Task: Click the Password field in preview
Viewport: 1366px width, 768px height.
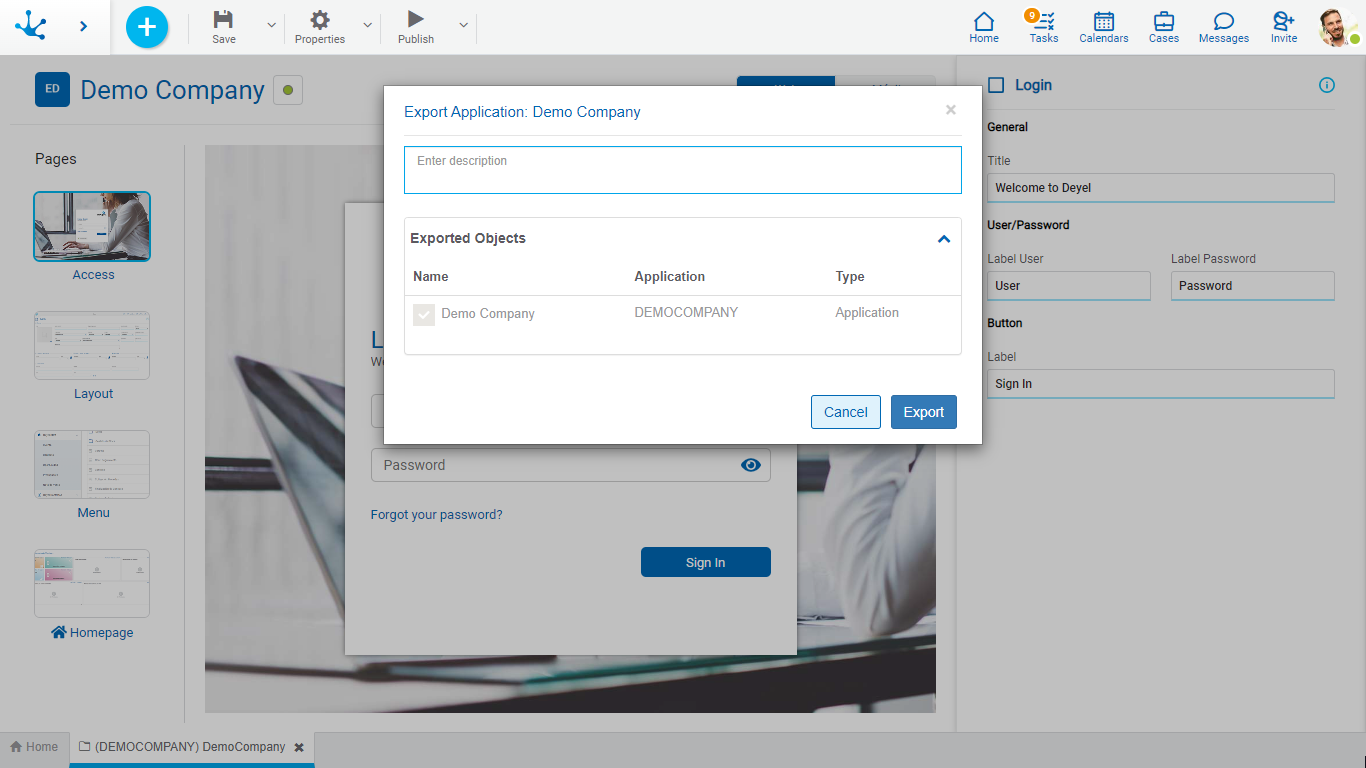Action: coord(571,465)
